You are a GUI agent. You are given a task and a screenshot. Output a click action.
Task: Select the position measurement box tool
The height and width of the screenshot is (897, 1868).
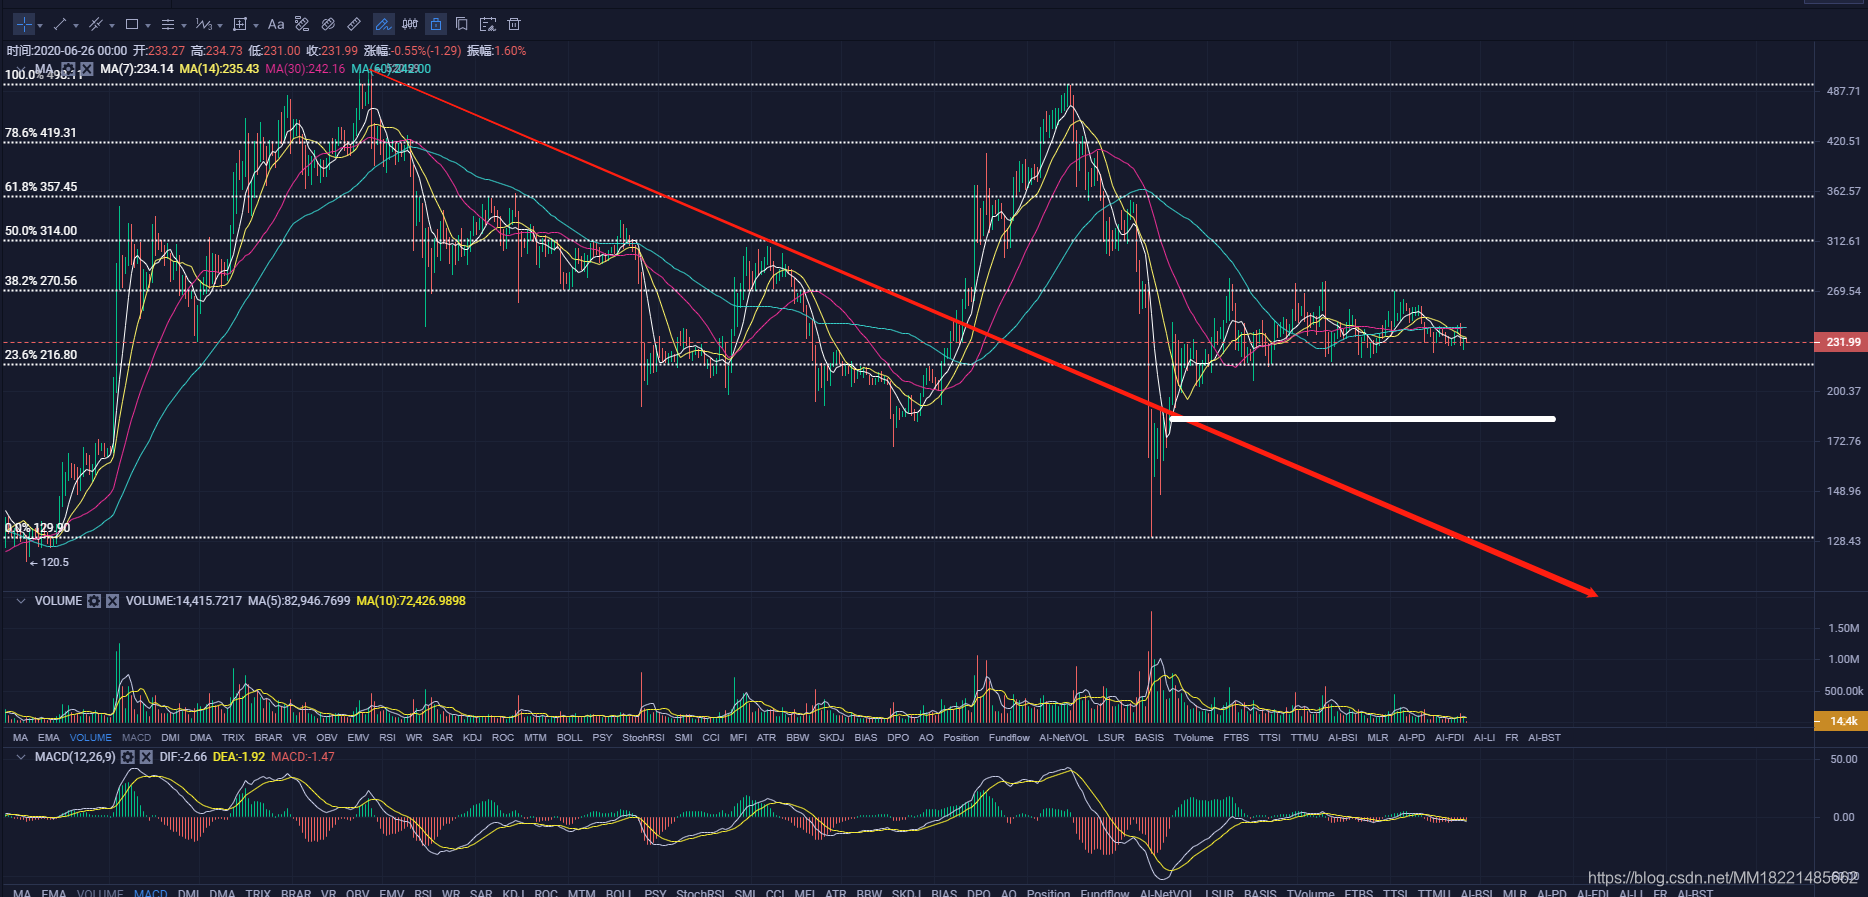pyautogui.click(x=239, y=24)
